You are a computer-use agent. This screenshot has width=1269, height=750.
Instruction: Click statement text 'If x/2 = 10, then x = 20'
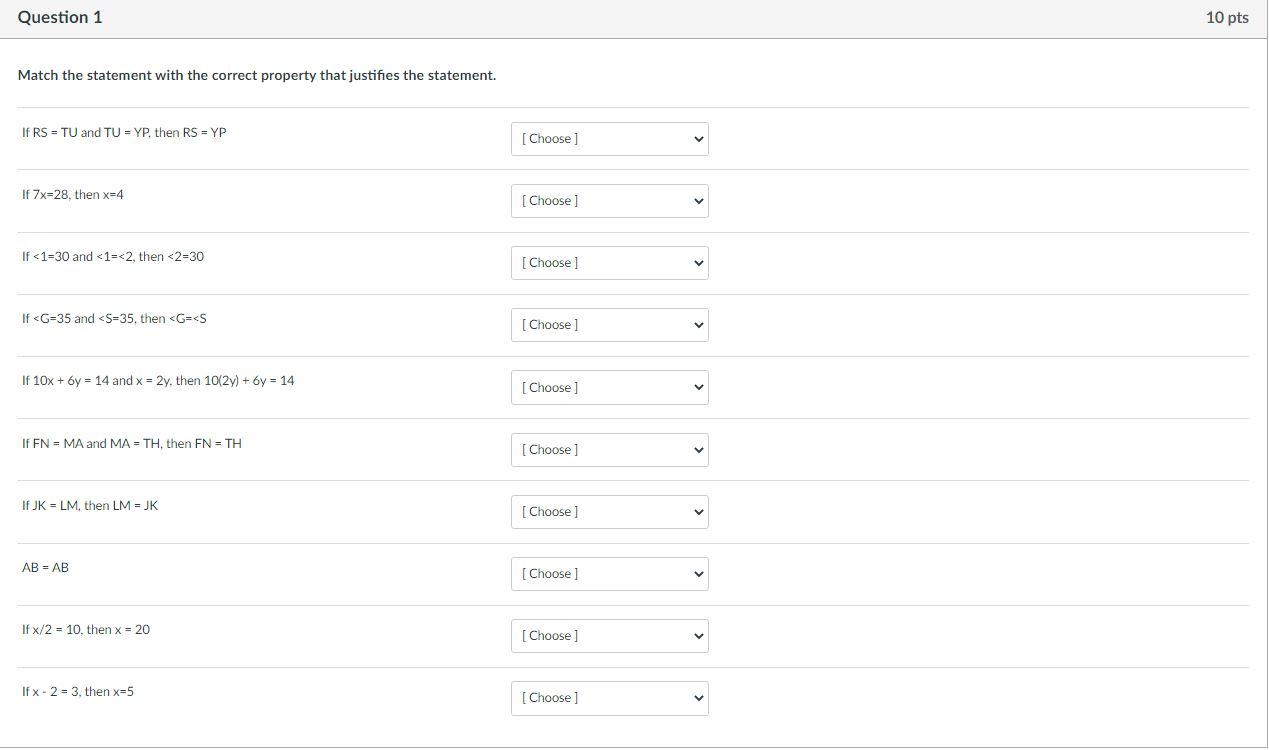(x=86, y=629)
